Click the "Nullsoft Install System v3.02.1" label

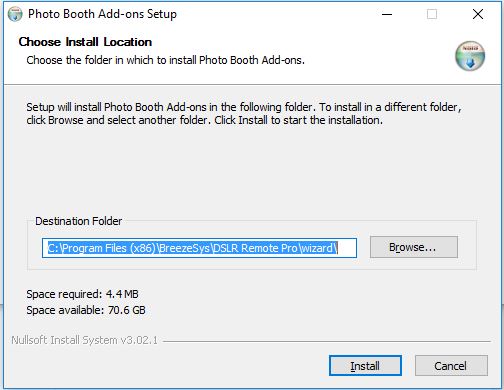coord(84,340)
